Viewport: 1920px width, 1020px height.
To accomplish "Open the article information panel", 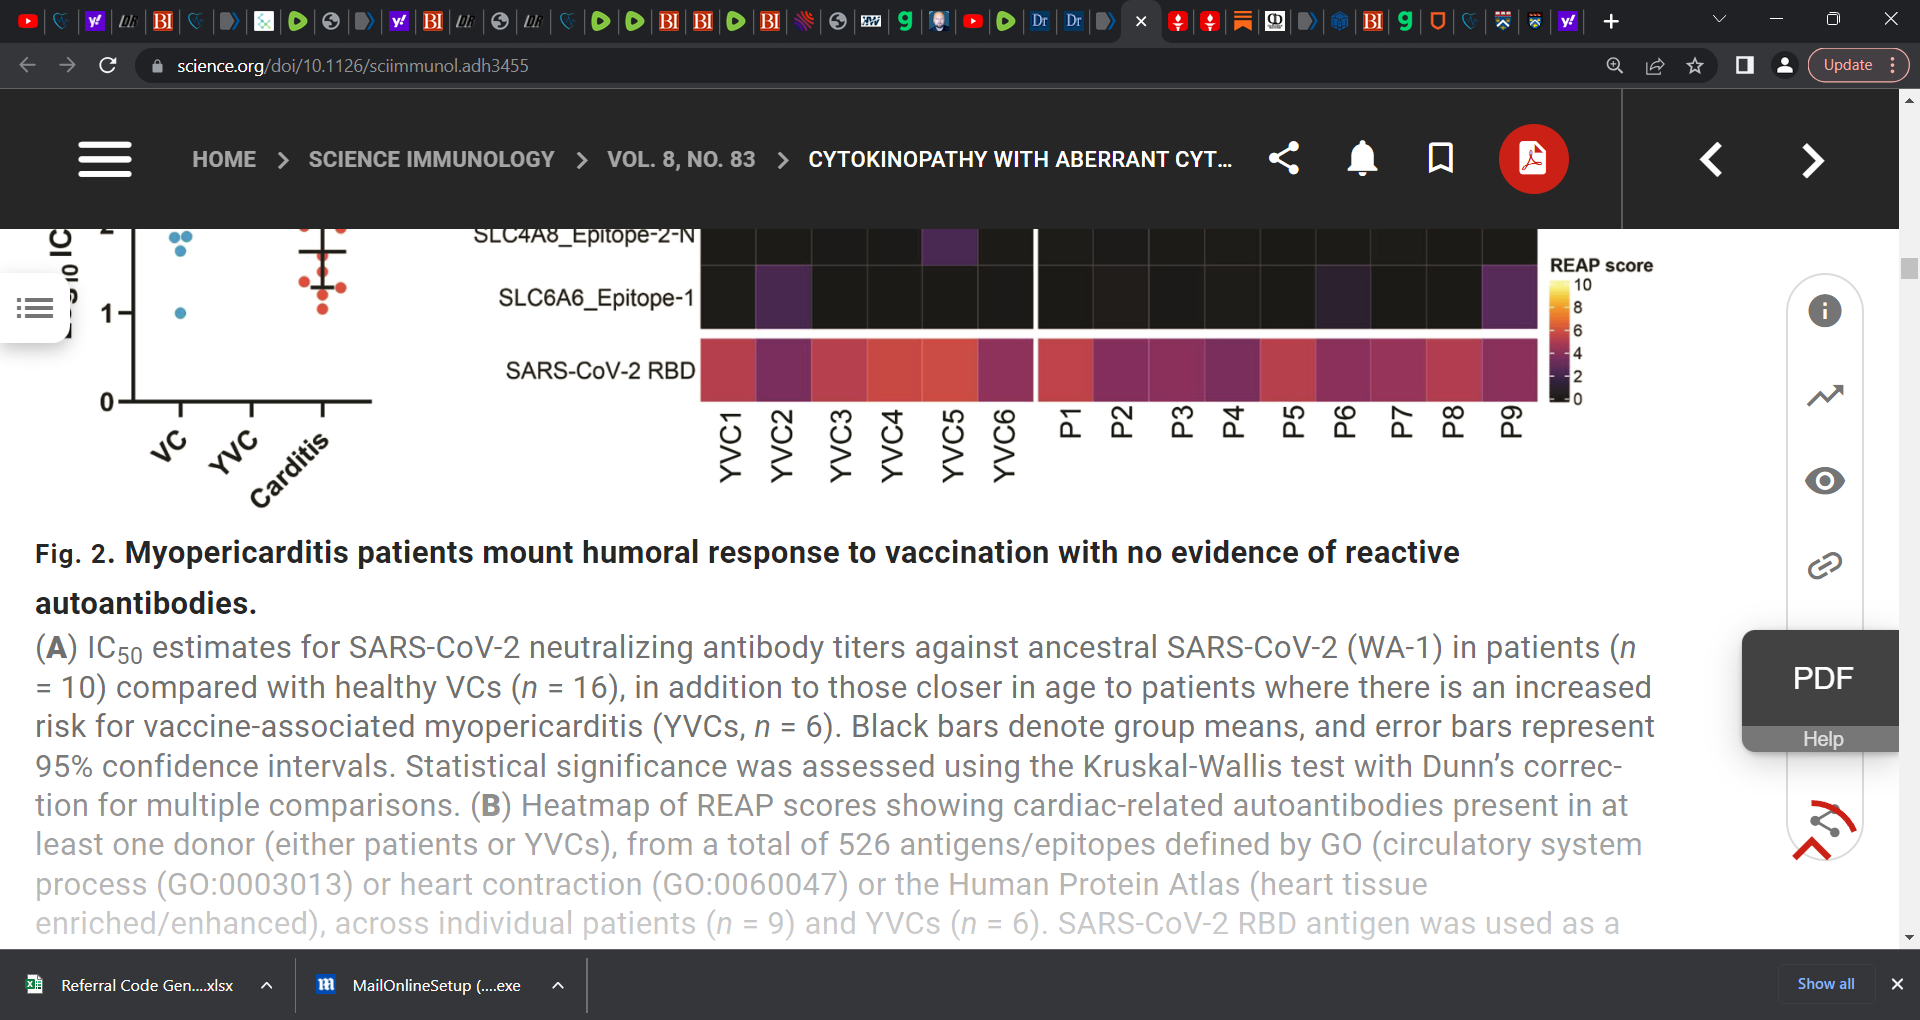I will tap(1825, 310).
